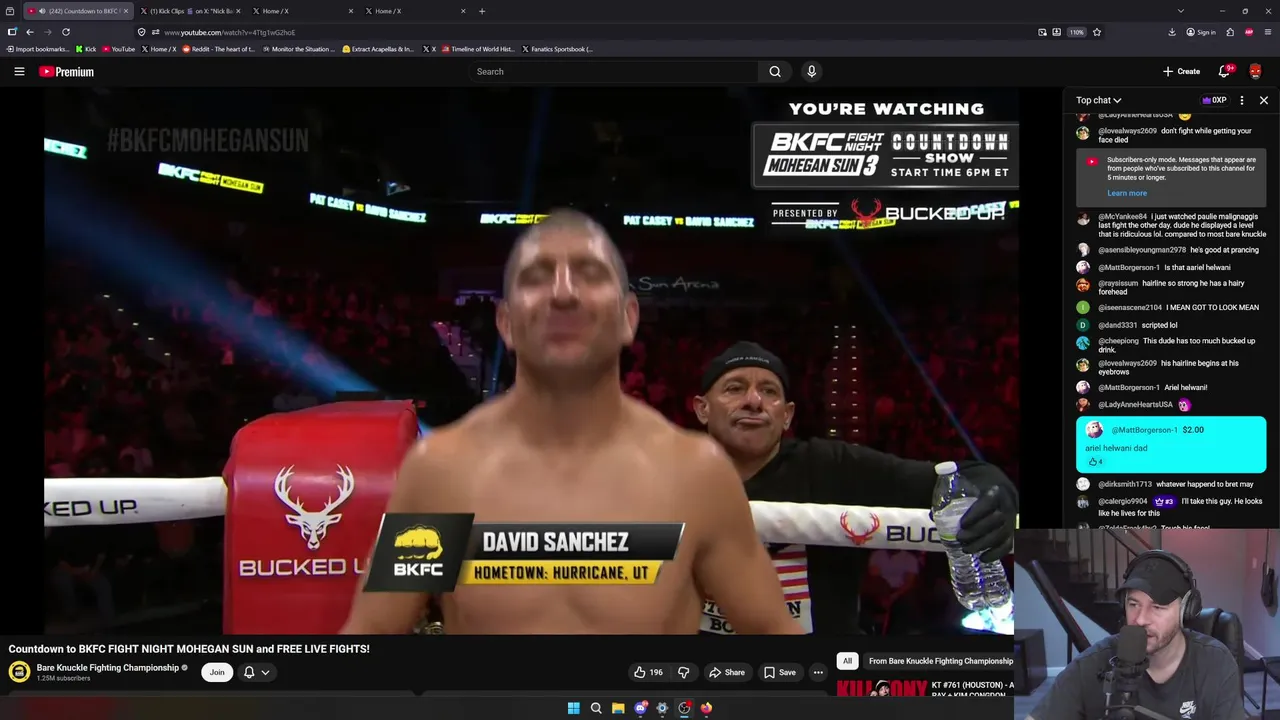Open Import bookmarks bookmark item

point(37,49)
